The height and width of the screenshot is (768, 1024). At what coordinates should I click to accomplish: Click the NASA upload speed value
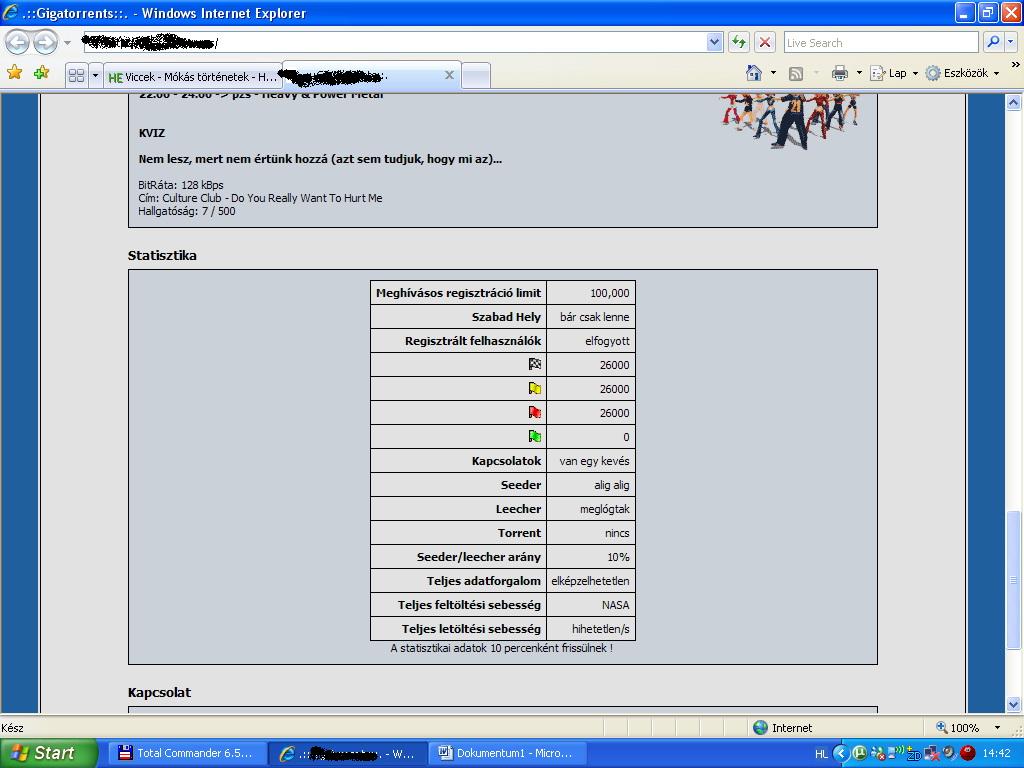click(x=616, y=605)
